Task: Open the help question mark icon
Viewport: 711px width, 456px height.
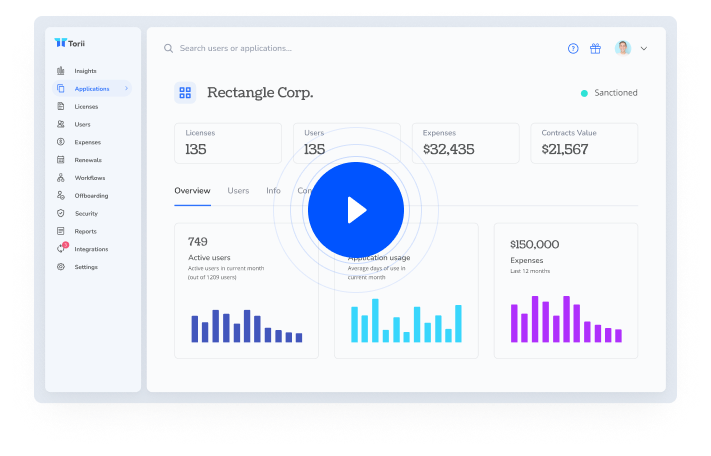Action: [x=573, y=49]
